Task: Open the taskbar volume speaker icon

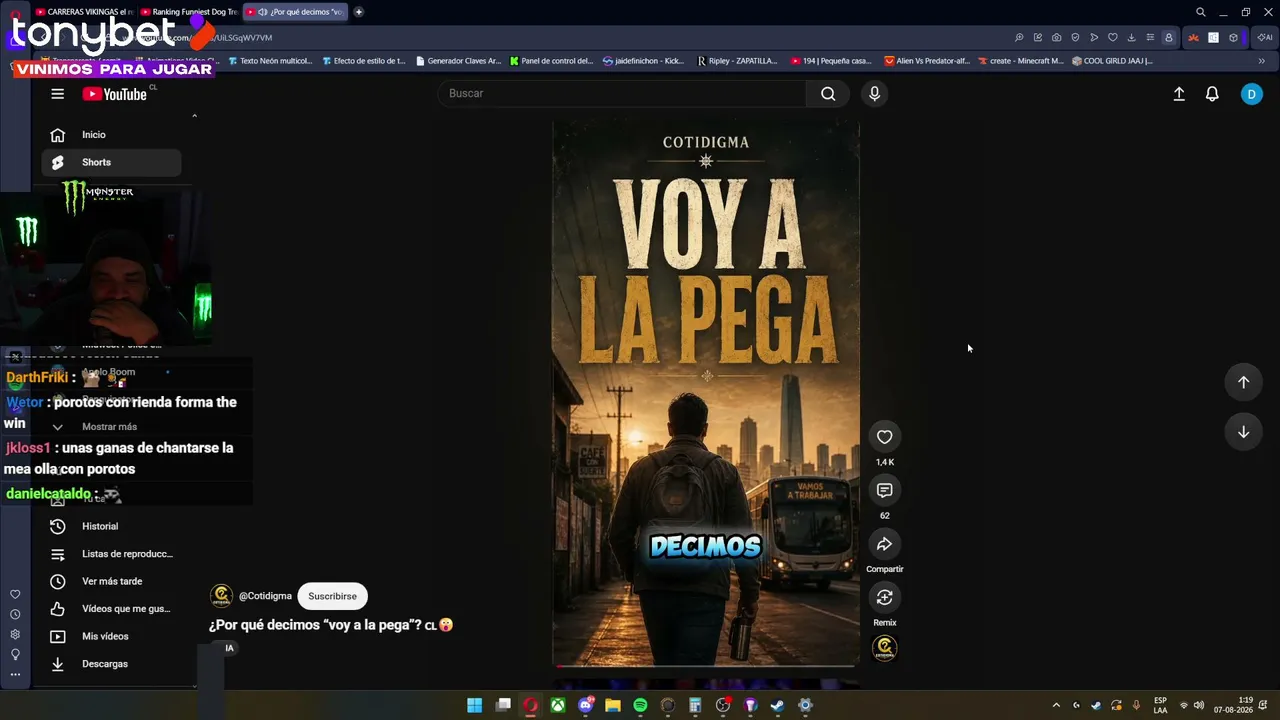Action: point(1198,705)
